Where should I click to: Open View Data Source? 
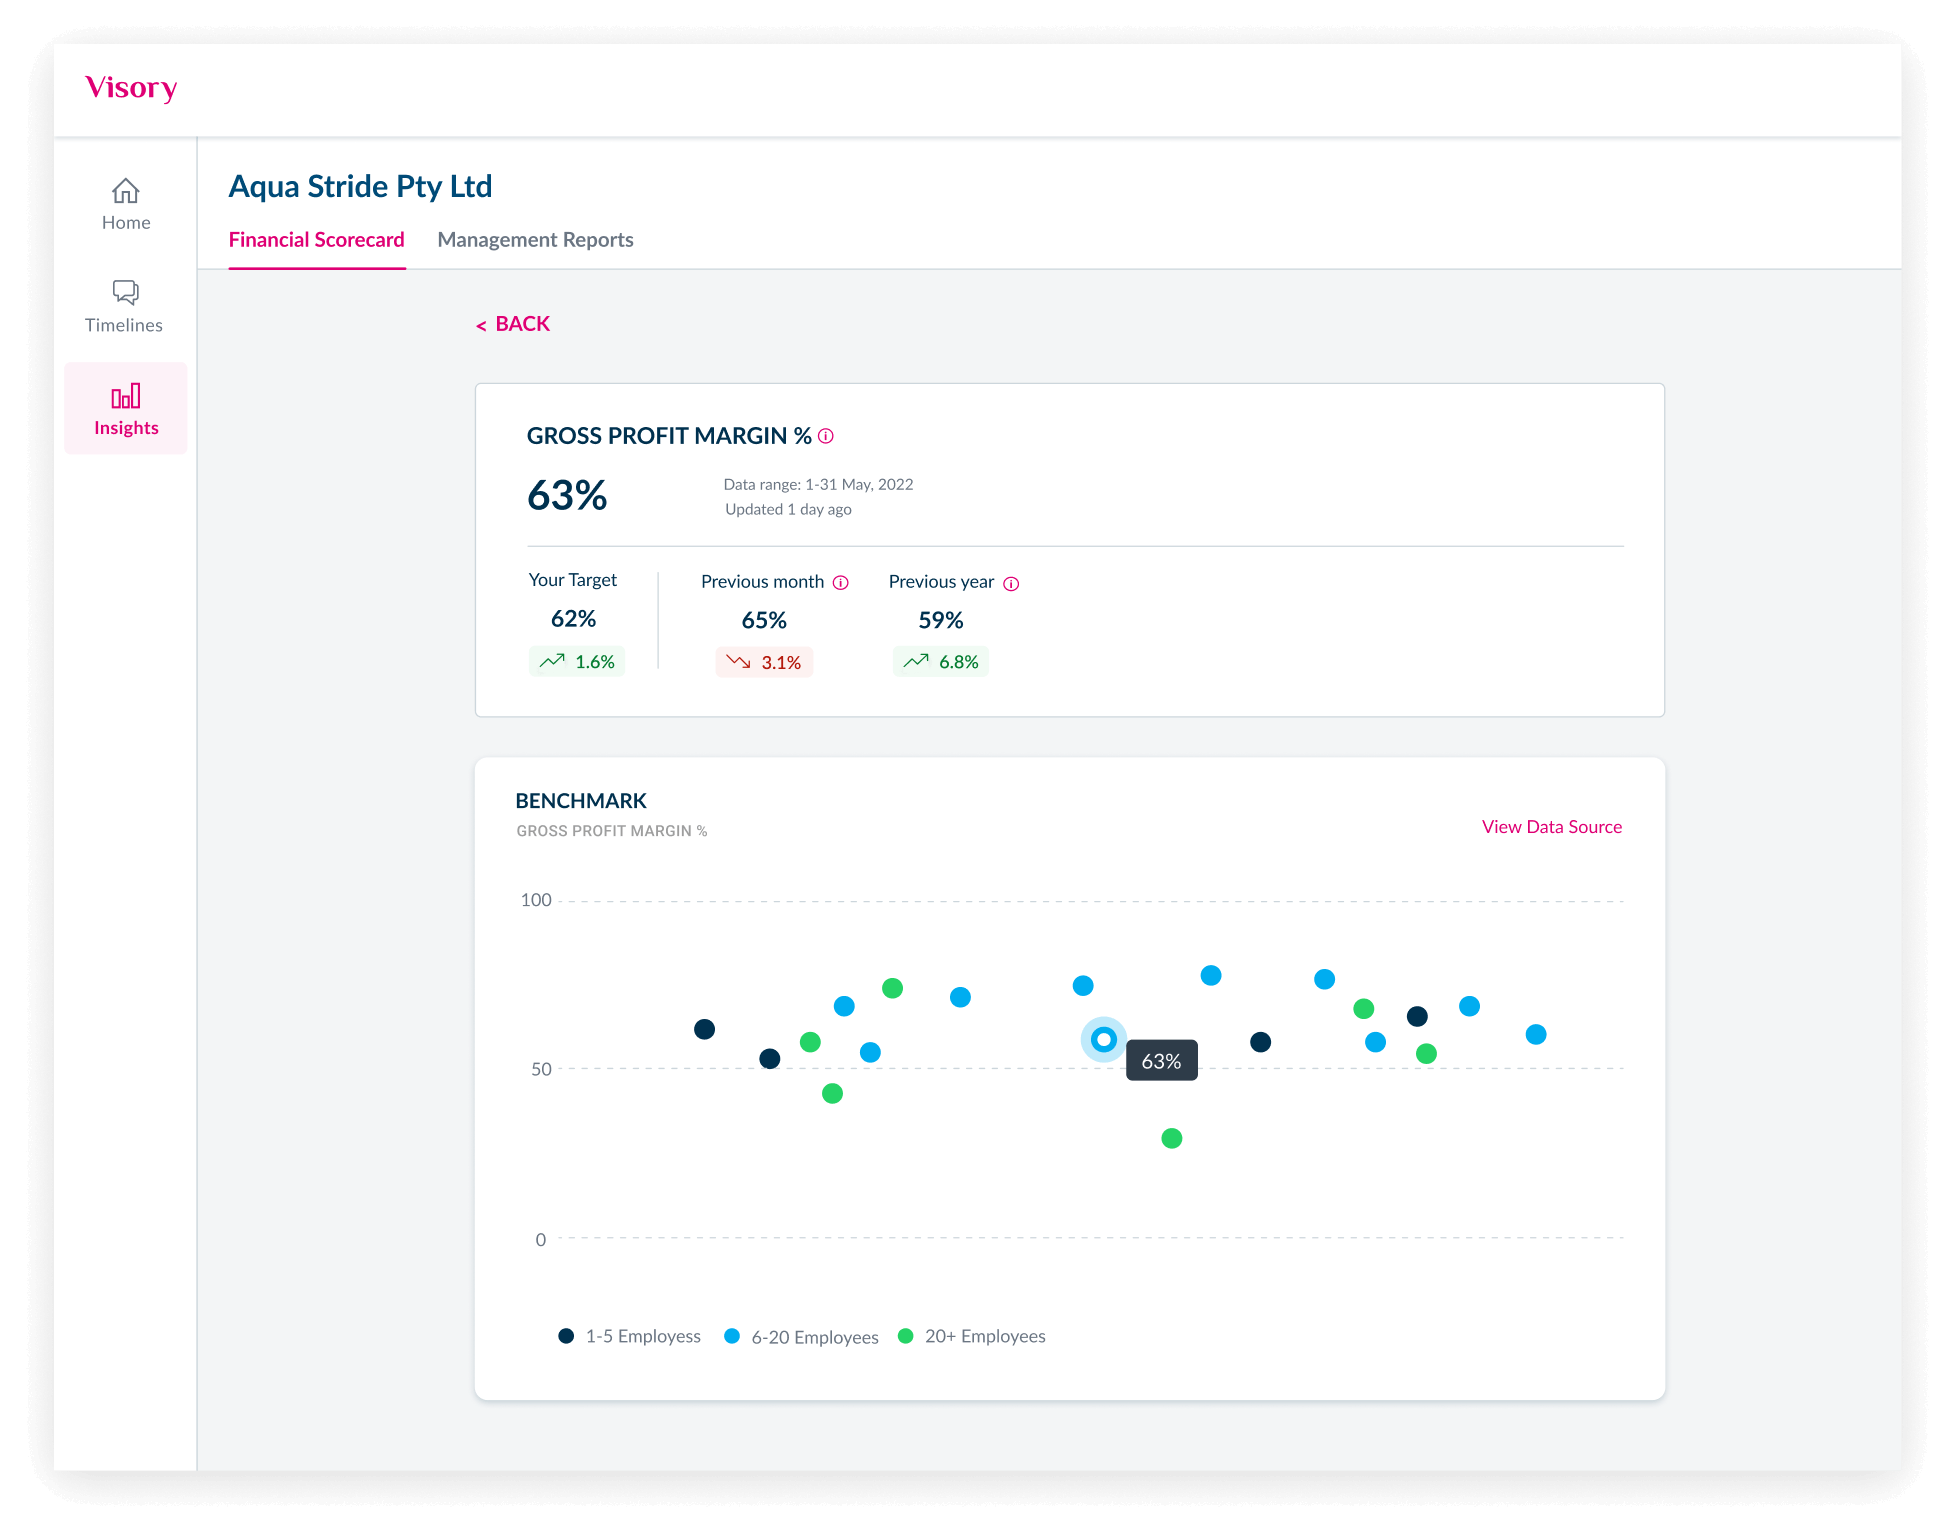pyautogui.click(x=1550, y=827)
